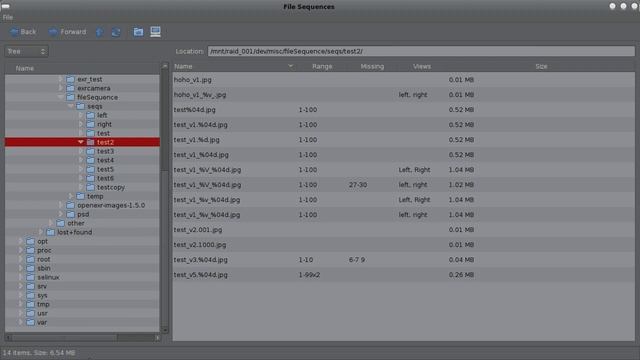Select the psd folder icon
The image size is (640, 360).
point(71,214)
